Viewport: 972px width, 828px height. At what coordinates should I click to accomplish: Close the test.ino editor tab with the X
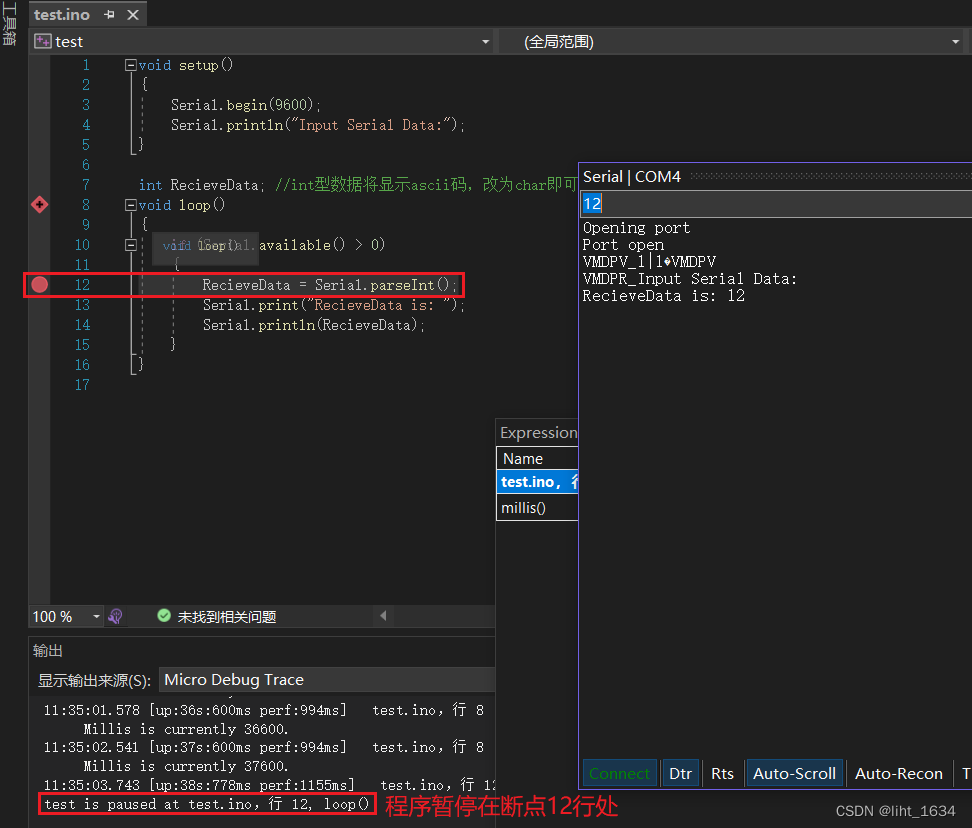click(132, 14)
